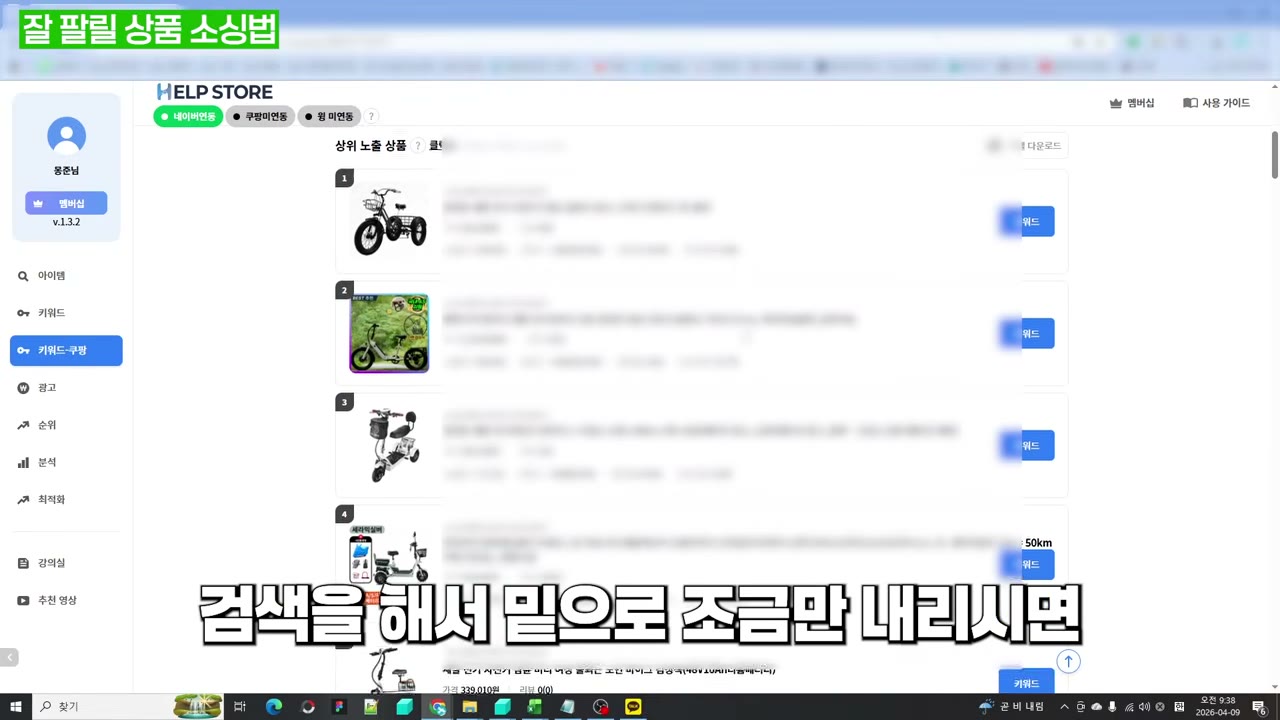
Task: Open Excel from the taskbar
Action: (534, 707)
